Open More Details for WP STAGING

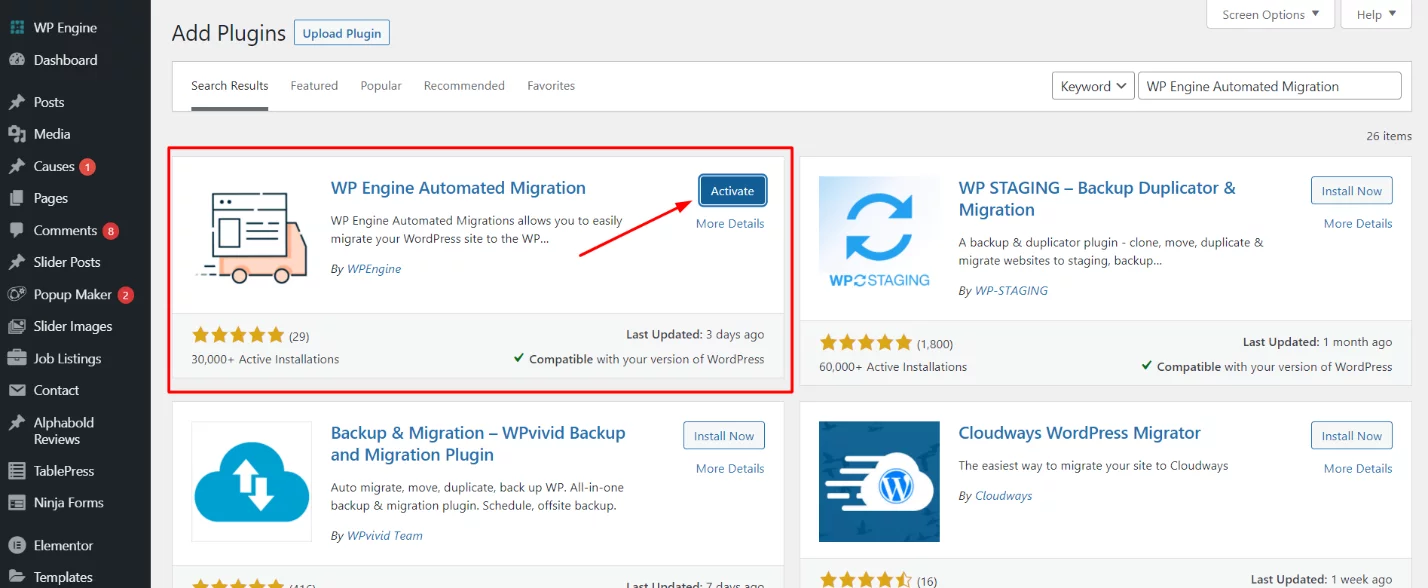click(1358, 224)
